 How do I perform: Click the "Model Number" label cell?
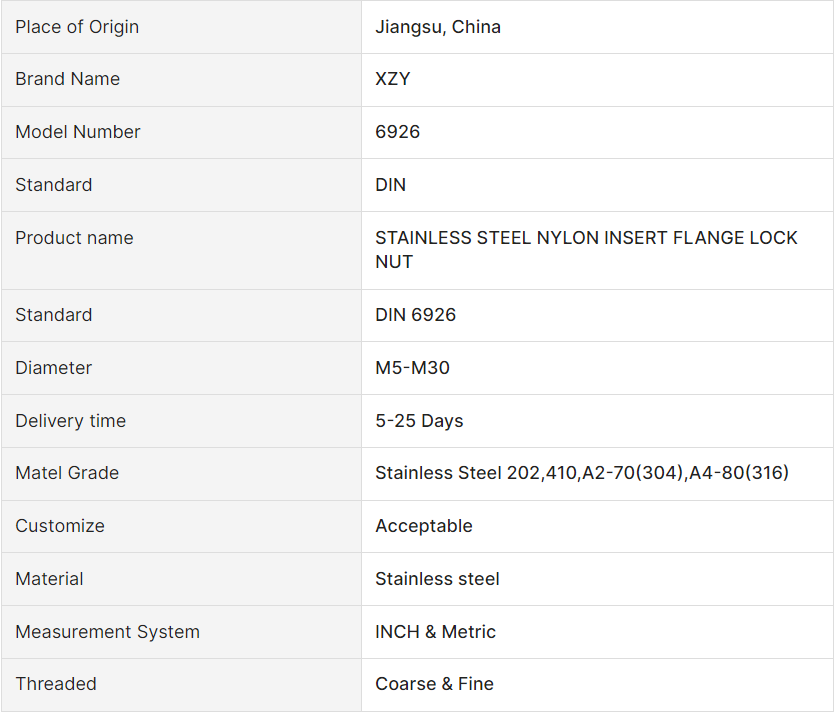pyautogui.click(x=78, y=132)
